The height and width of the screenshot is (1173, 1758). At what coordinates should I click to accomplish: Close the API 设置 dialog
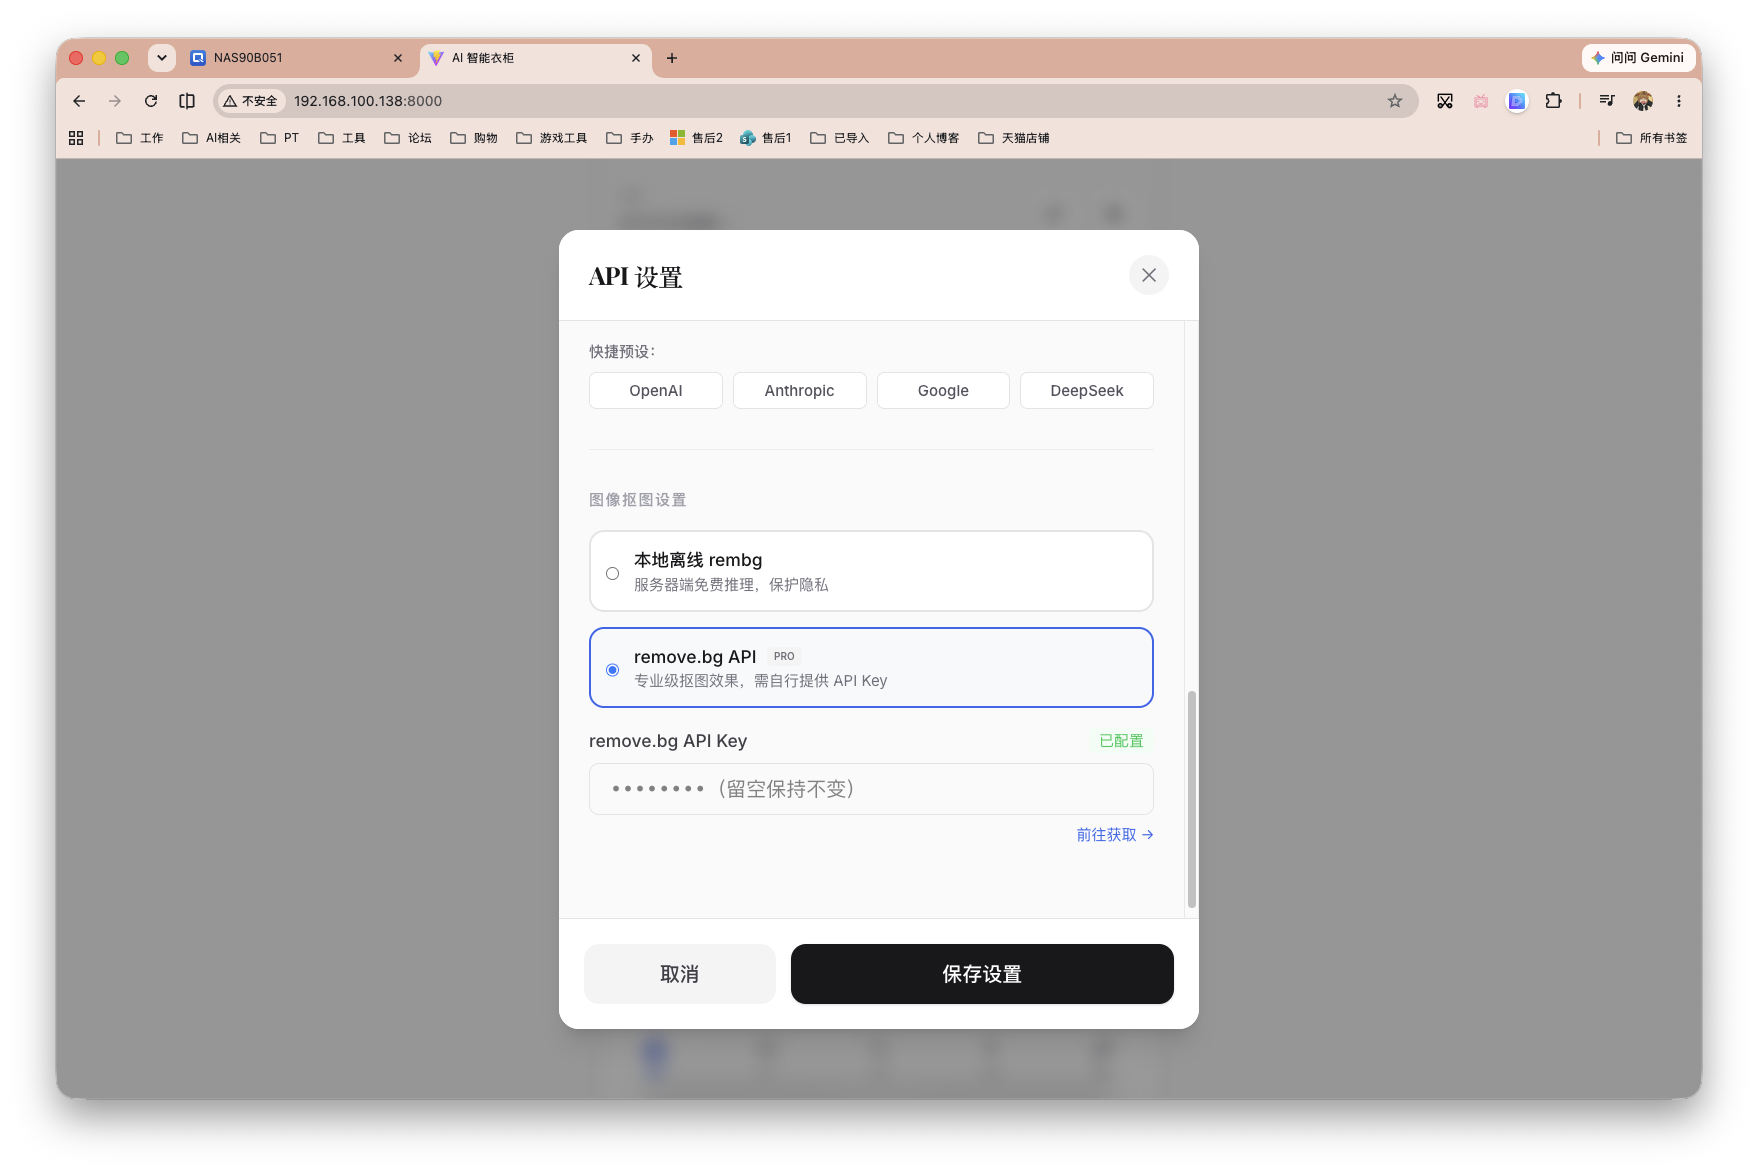pos(1148,275)
